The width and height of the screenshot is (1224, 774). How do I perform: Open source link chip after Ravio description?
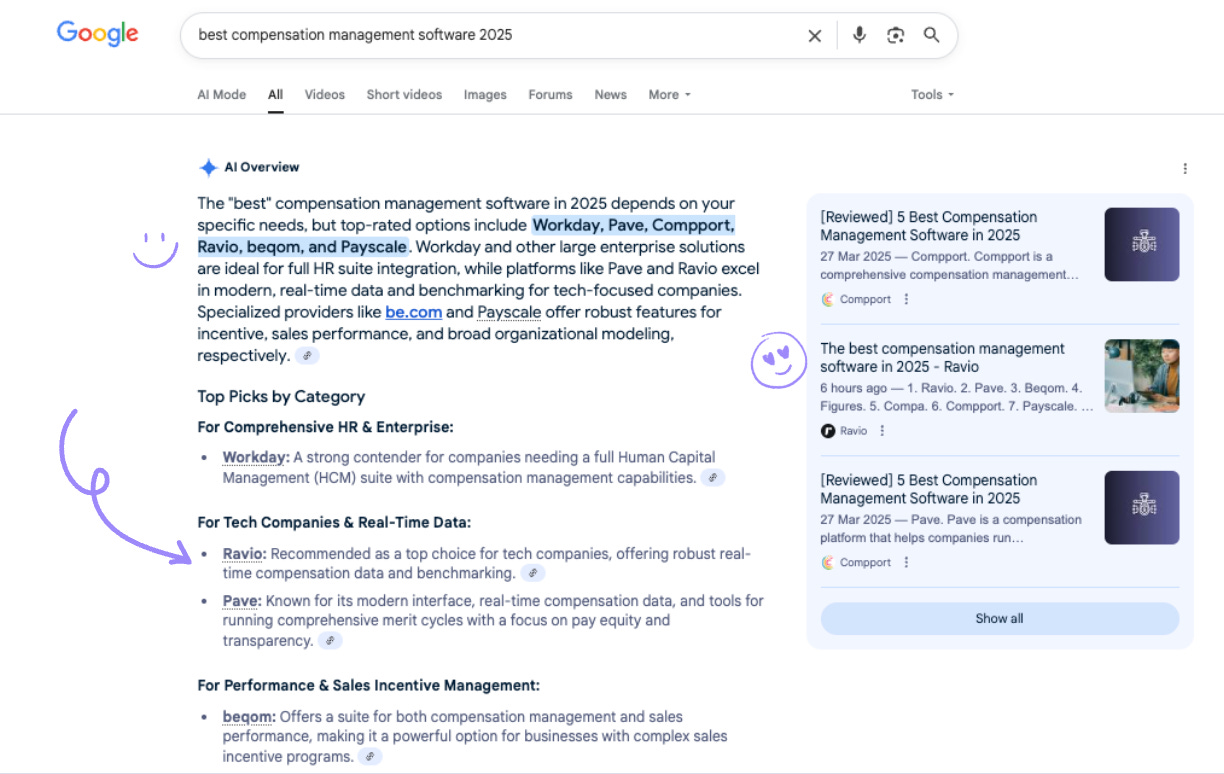coord(533,574)
